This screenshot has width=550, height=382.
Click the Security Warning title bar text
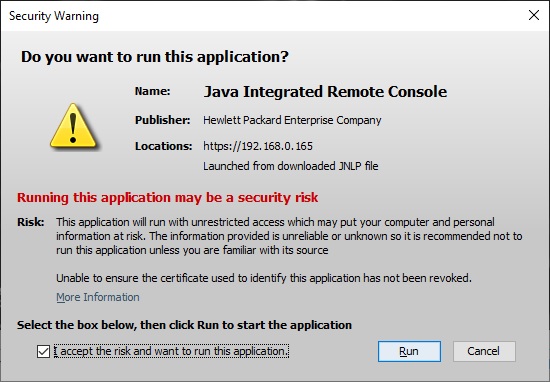pos(54,16)
